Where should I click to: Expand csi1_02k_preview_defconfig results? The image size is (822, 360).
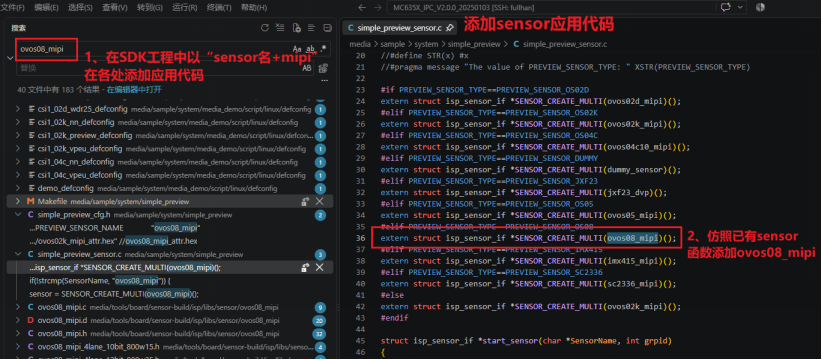tap(17, 136)
